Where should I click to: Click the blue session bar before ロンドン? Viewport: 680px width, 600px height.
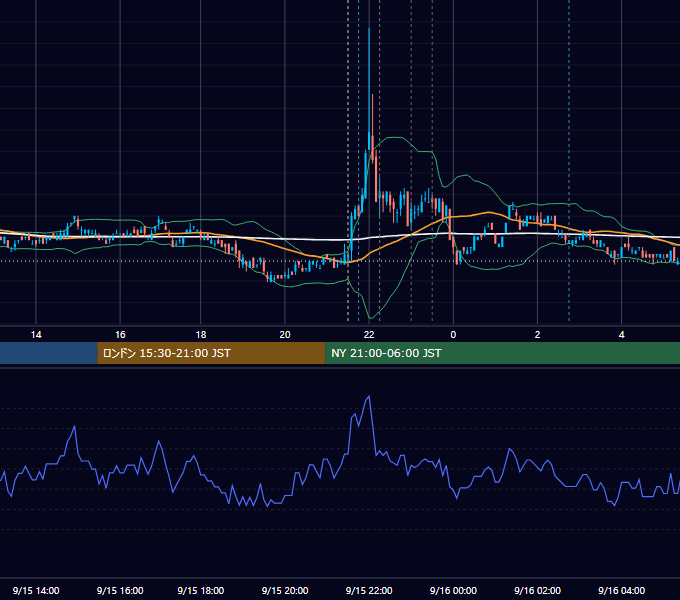49,353
